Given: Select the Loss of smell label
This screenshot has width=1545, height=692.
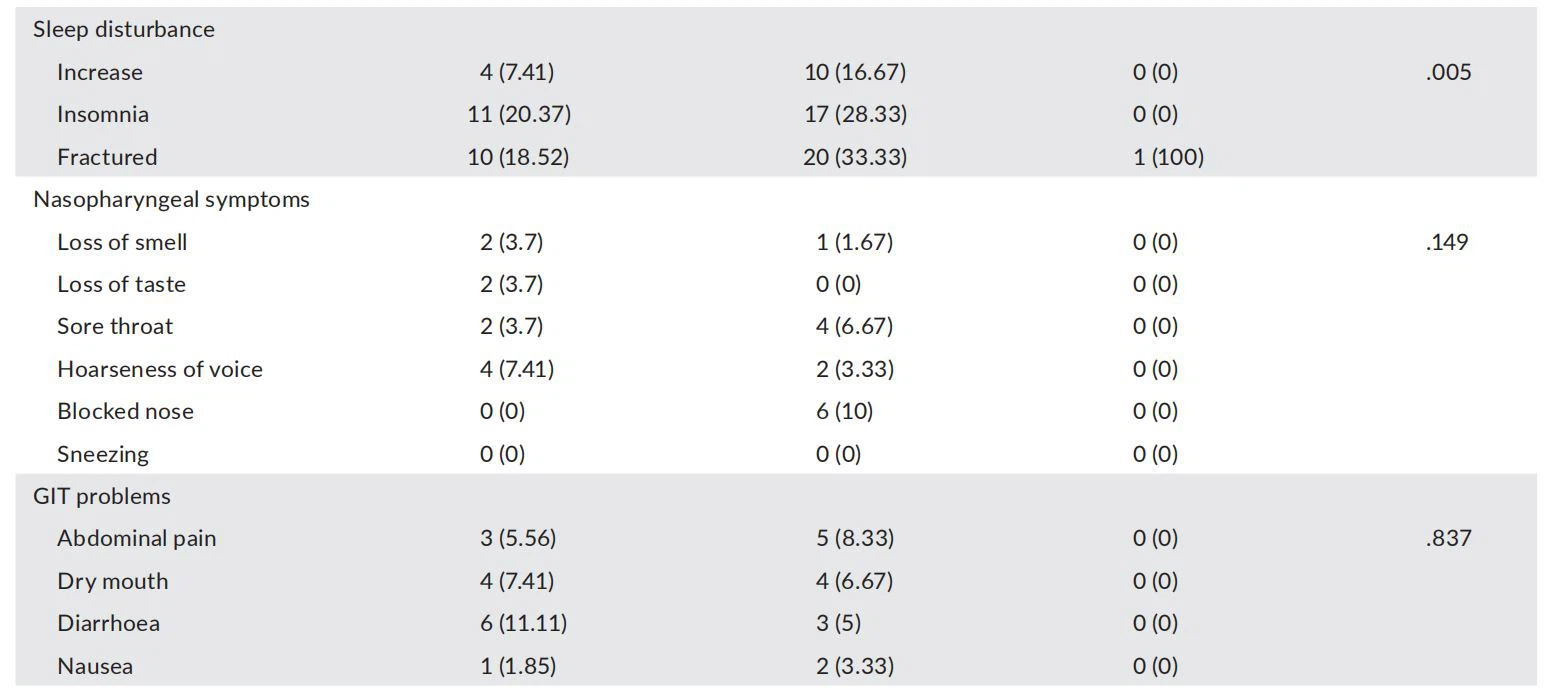Looking at the screenshot, I should (x=122, y=243).
